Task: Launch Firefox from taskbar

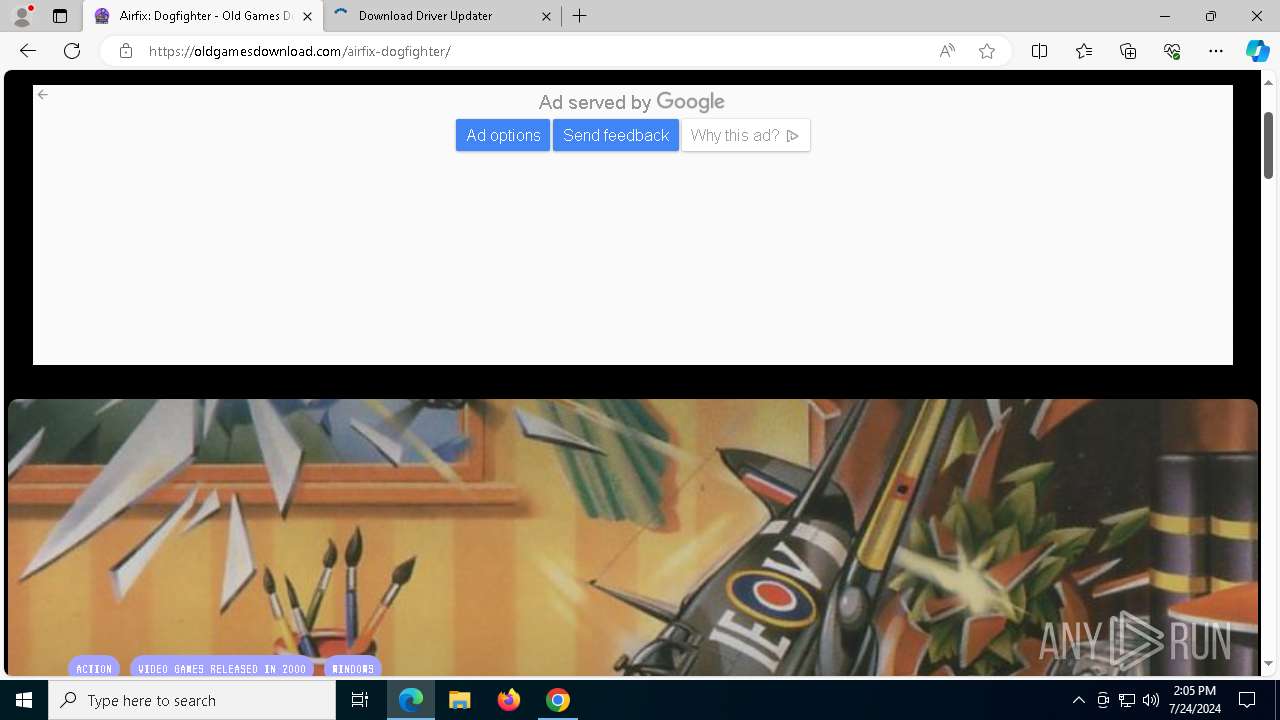Action: pos(509,700)
